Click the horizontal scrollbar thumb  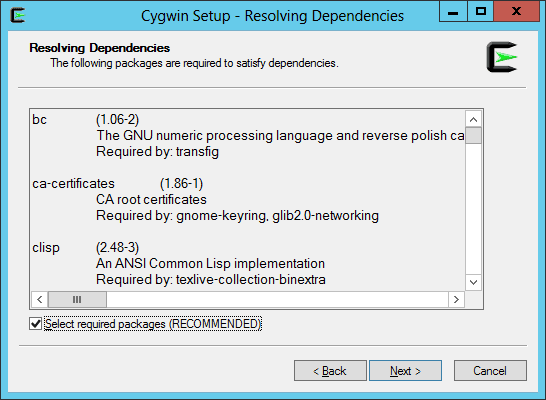tap(77, 299)
